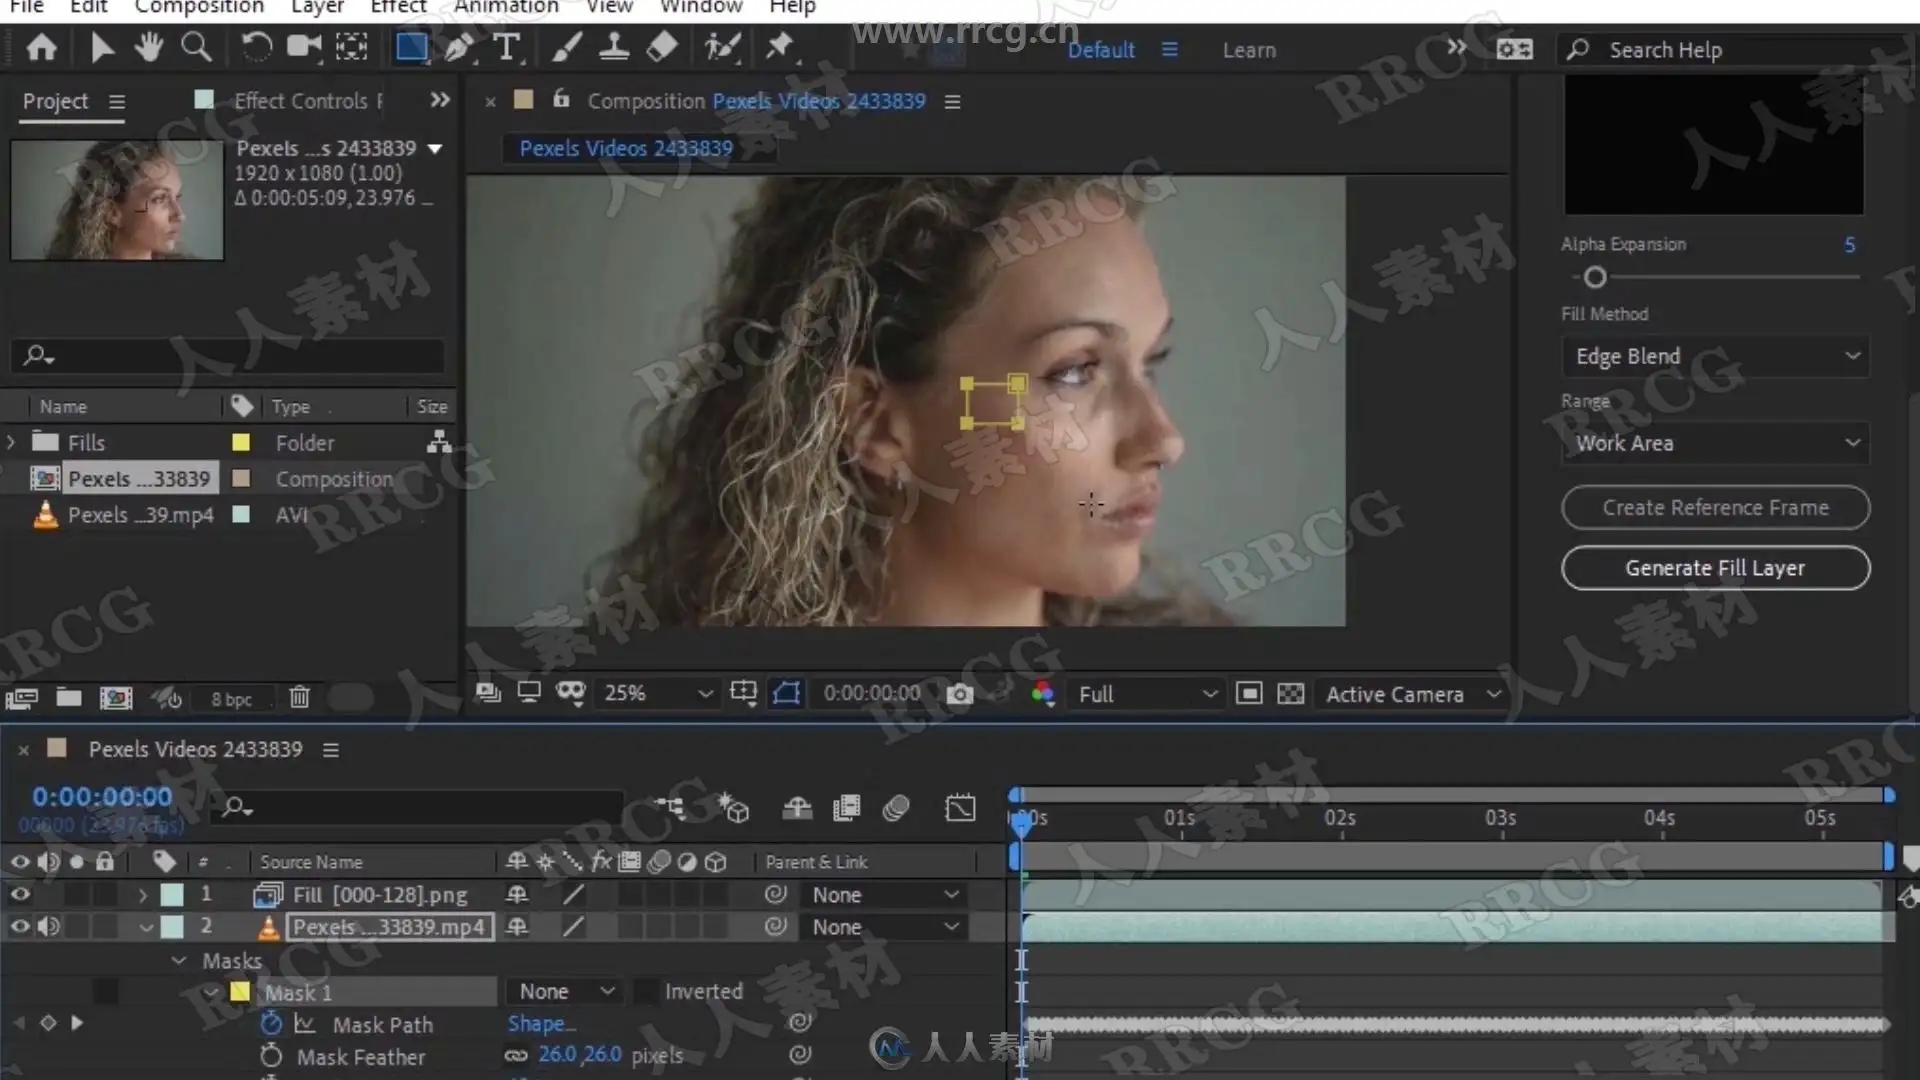Select the Selection arrow tool
This screenshot has width=1920, height=1080.
pos(101,47)
